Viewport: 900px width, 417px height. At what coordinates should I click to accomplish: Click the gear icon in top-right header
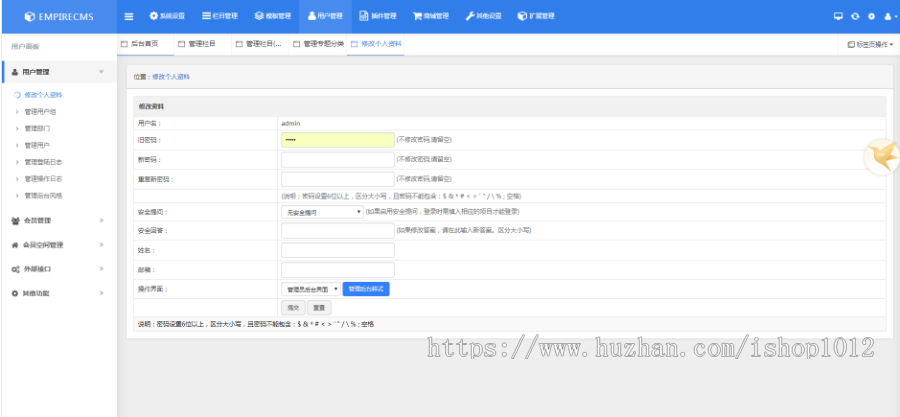(871, 16)
